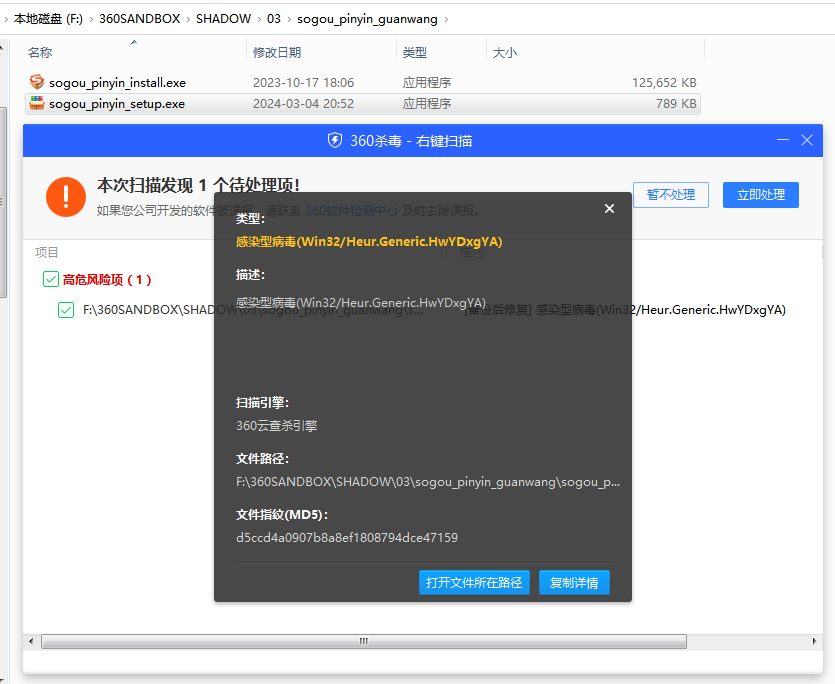Click 打开文件所在路径 button
Image resolution: width=835 pixels, height=684 pixels.
474,582
